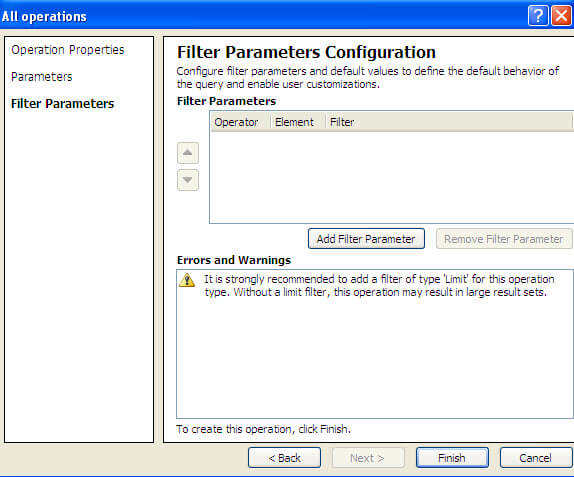Screen dimensions: 574x477
Task: Close the All operations dialog
Action: 561,16
